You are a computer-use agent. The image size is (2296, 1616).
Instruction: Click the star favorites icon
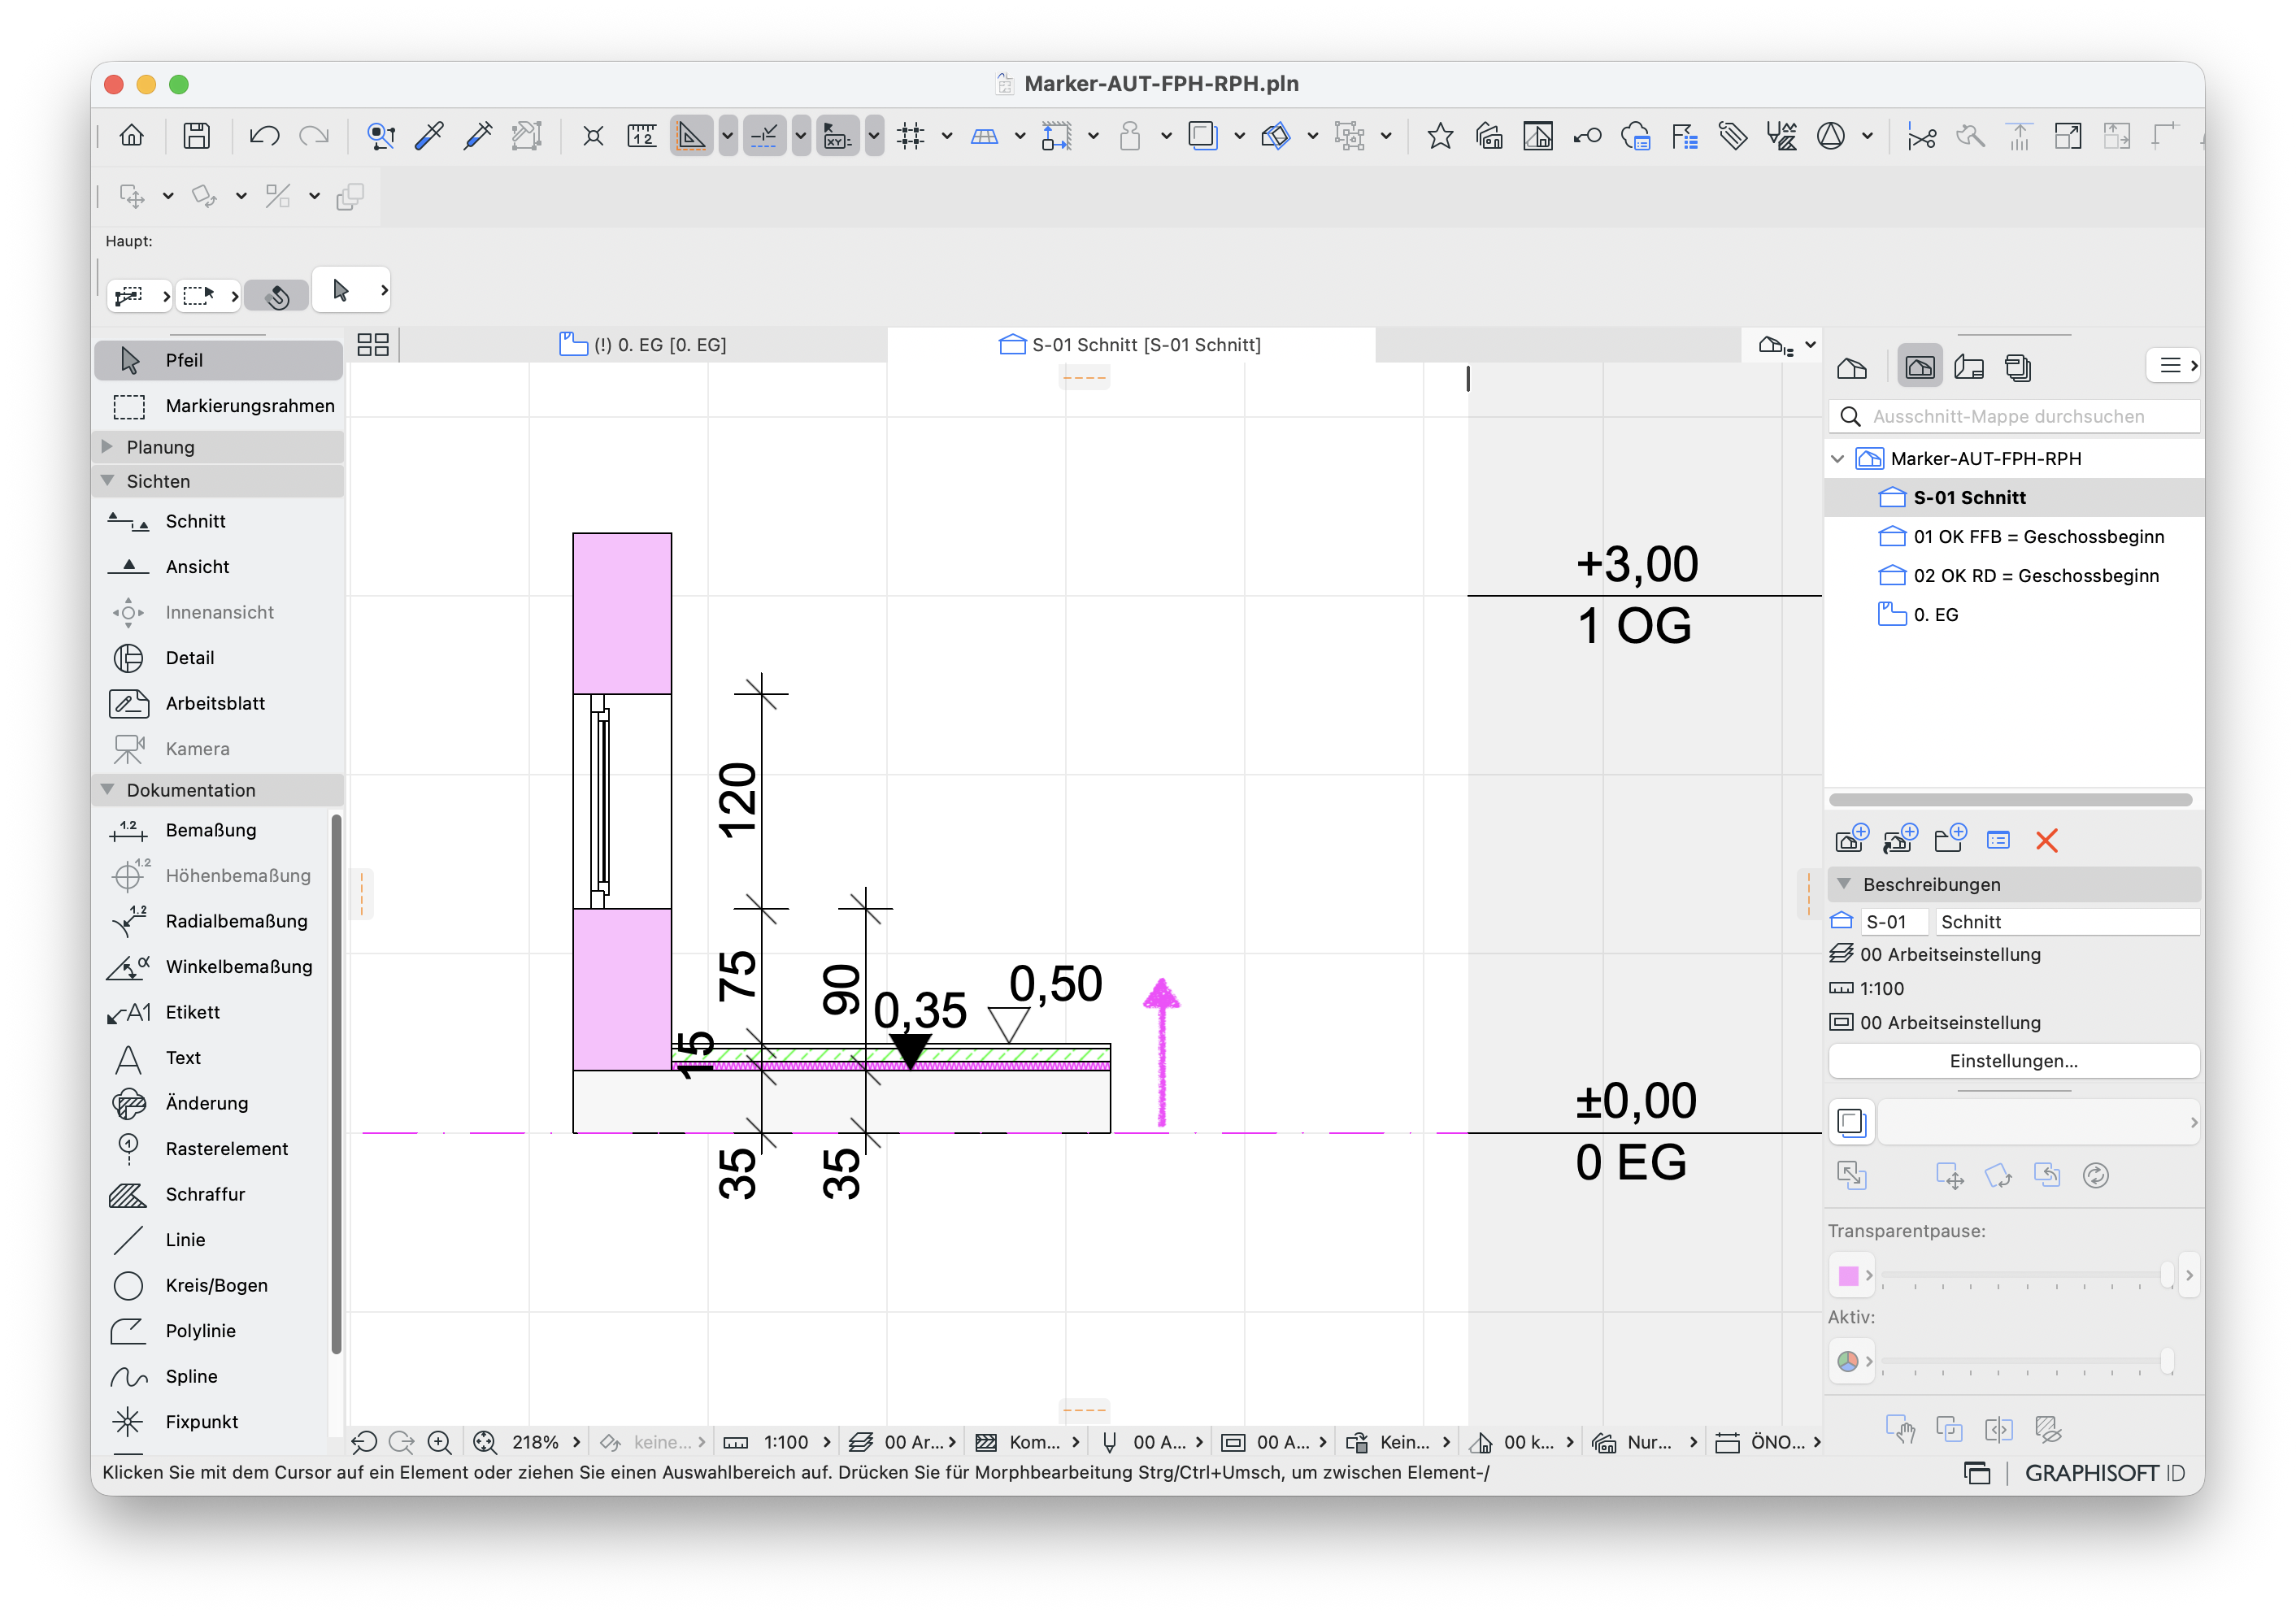[x=1440, y=135]
